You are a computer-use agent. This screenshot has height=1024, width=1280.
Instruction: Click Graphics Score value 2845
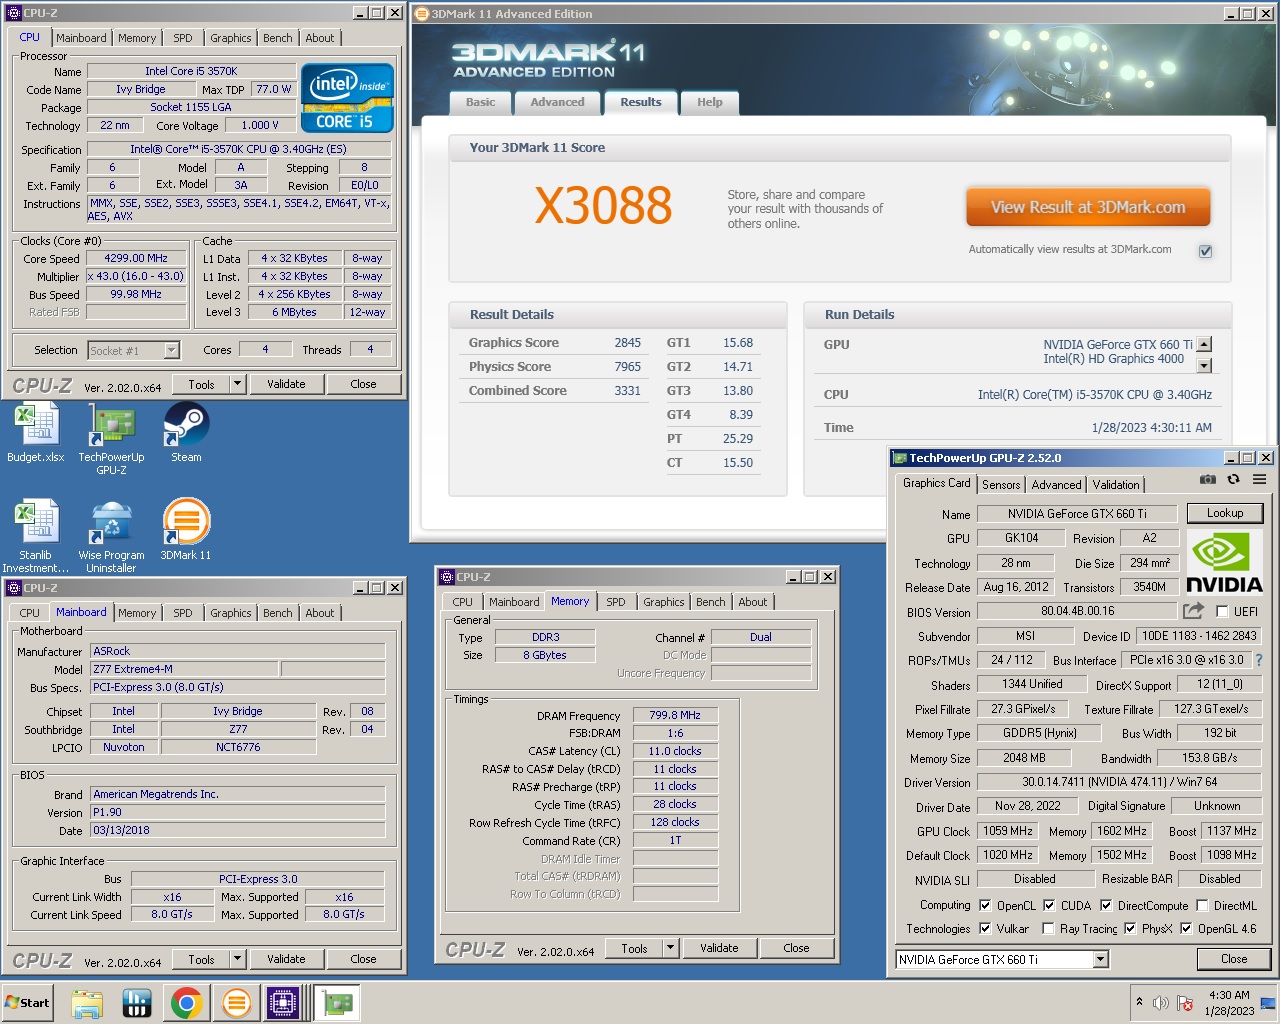pyautogui.click(x=628, y=343)
